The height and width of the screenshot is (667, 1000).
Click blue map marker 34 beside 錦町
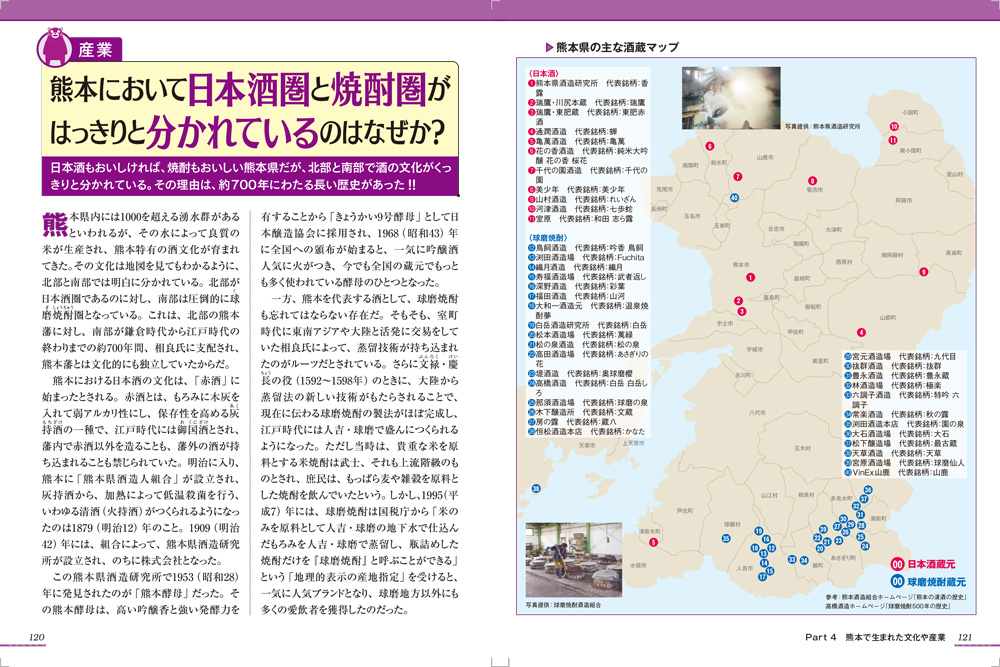pos(804,561)
